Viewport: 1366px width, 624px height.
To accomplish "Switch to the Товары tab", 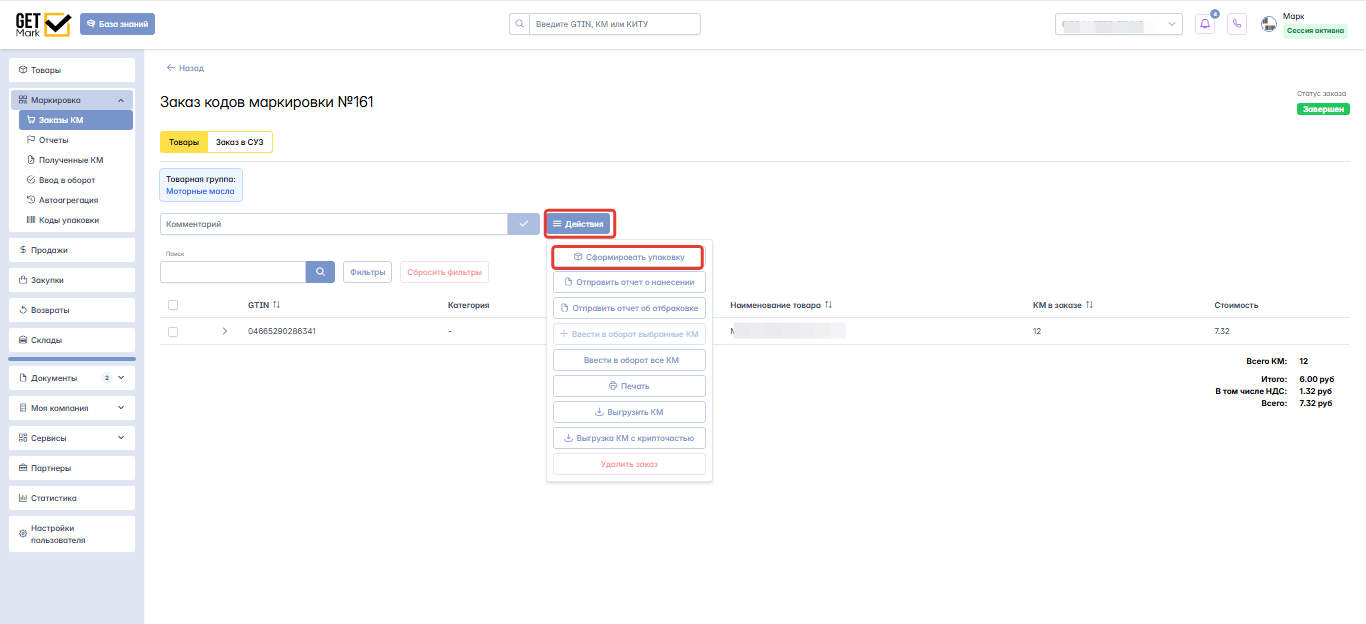I will coord(184,143).
